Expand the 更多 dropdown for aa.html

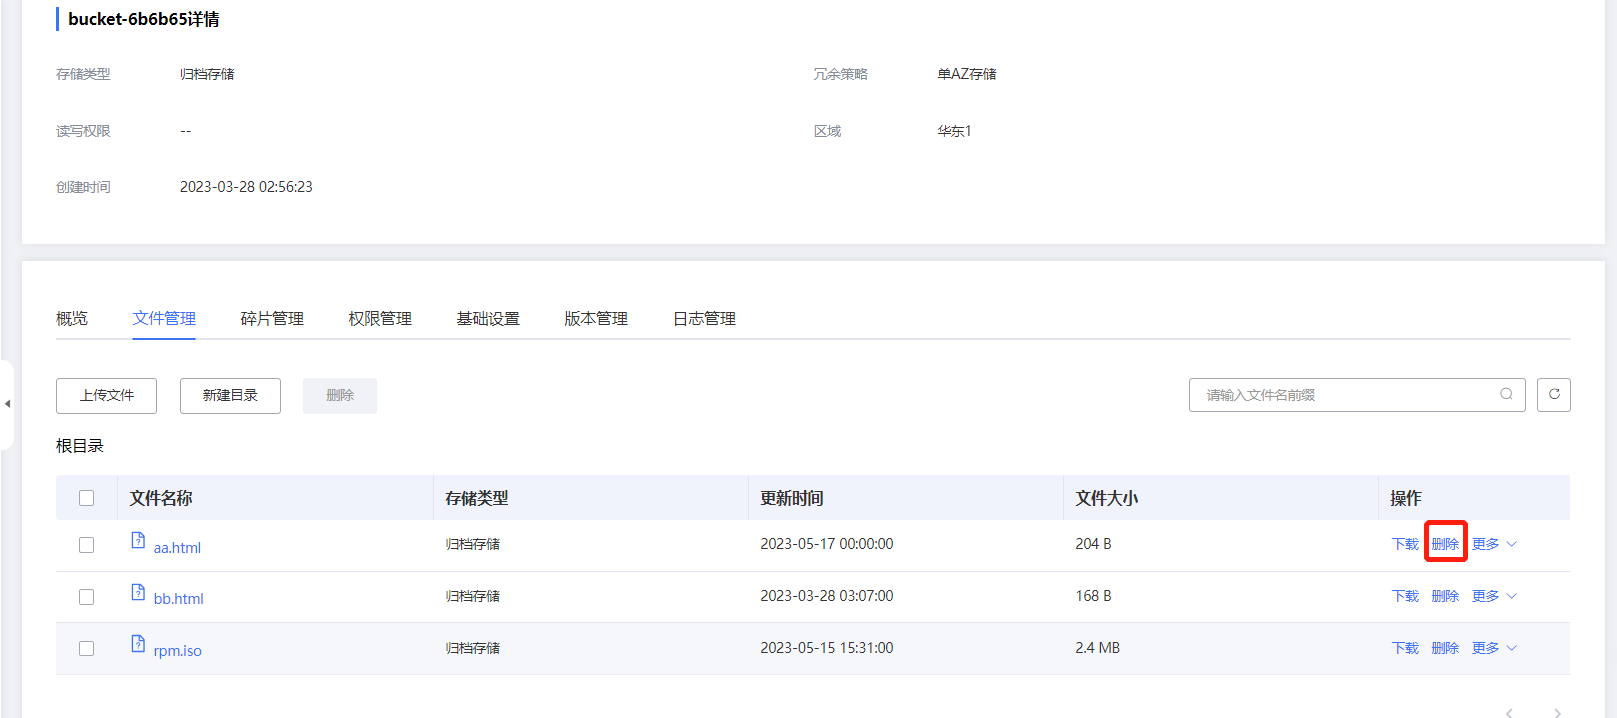[1494, 544]
